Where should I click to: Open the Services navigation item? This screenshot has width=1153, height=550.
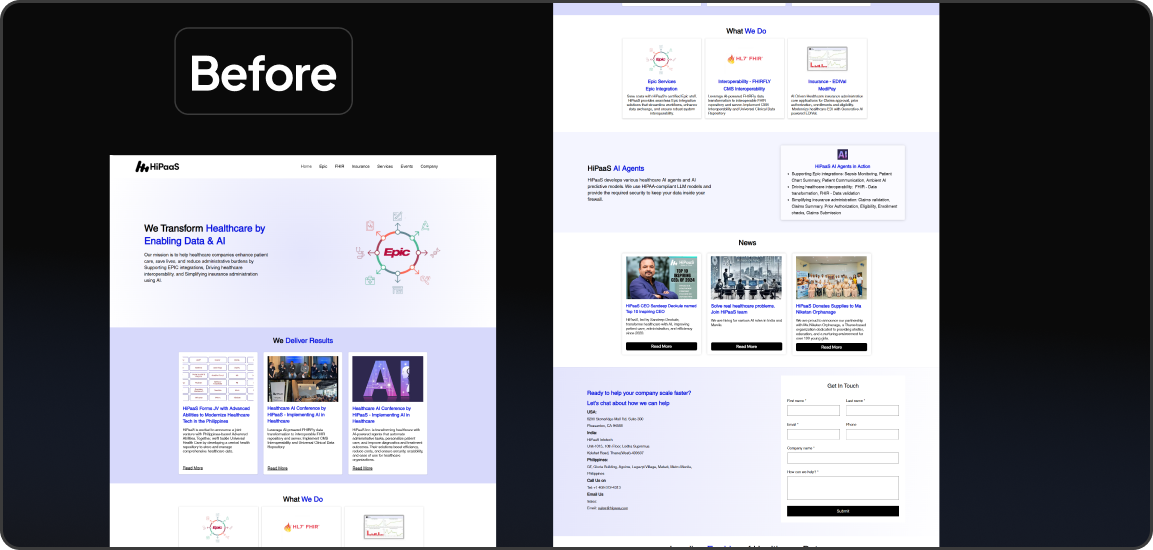pyautogui.click(x=385, y=167)
